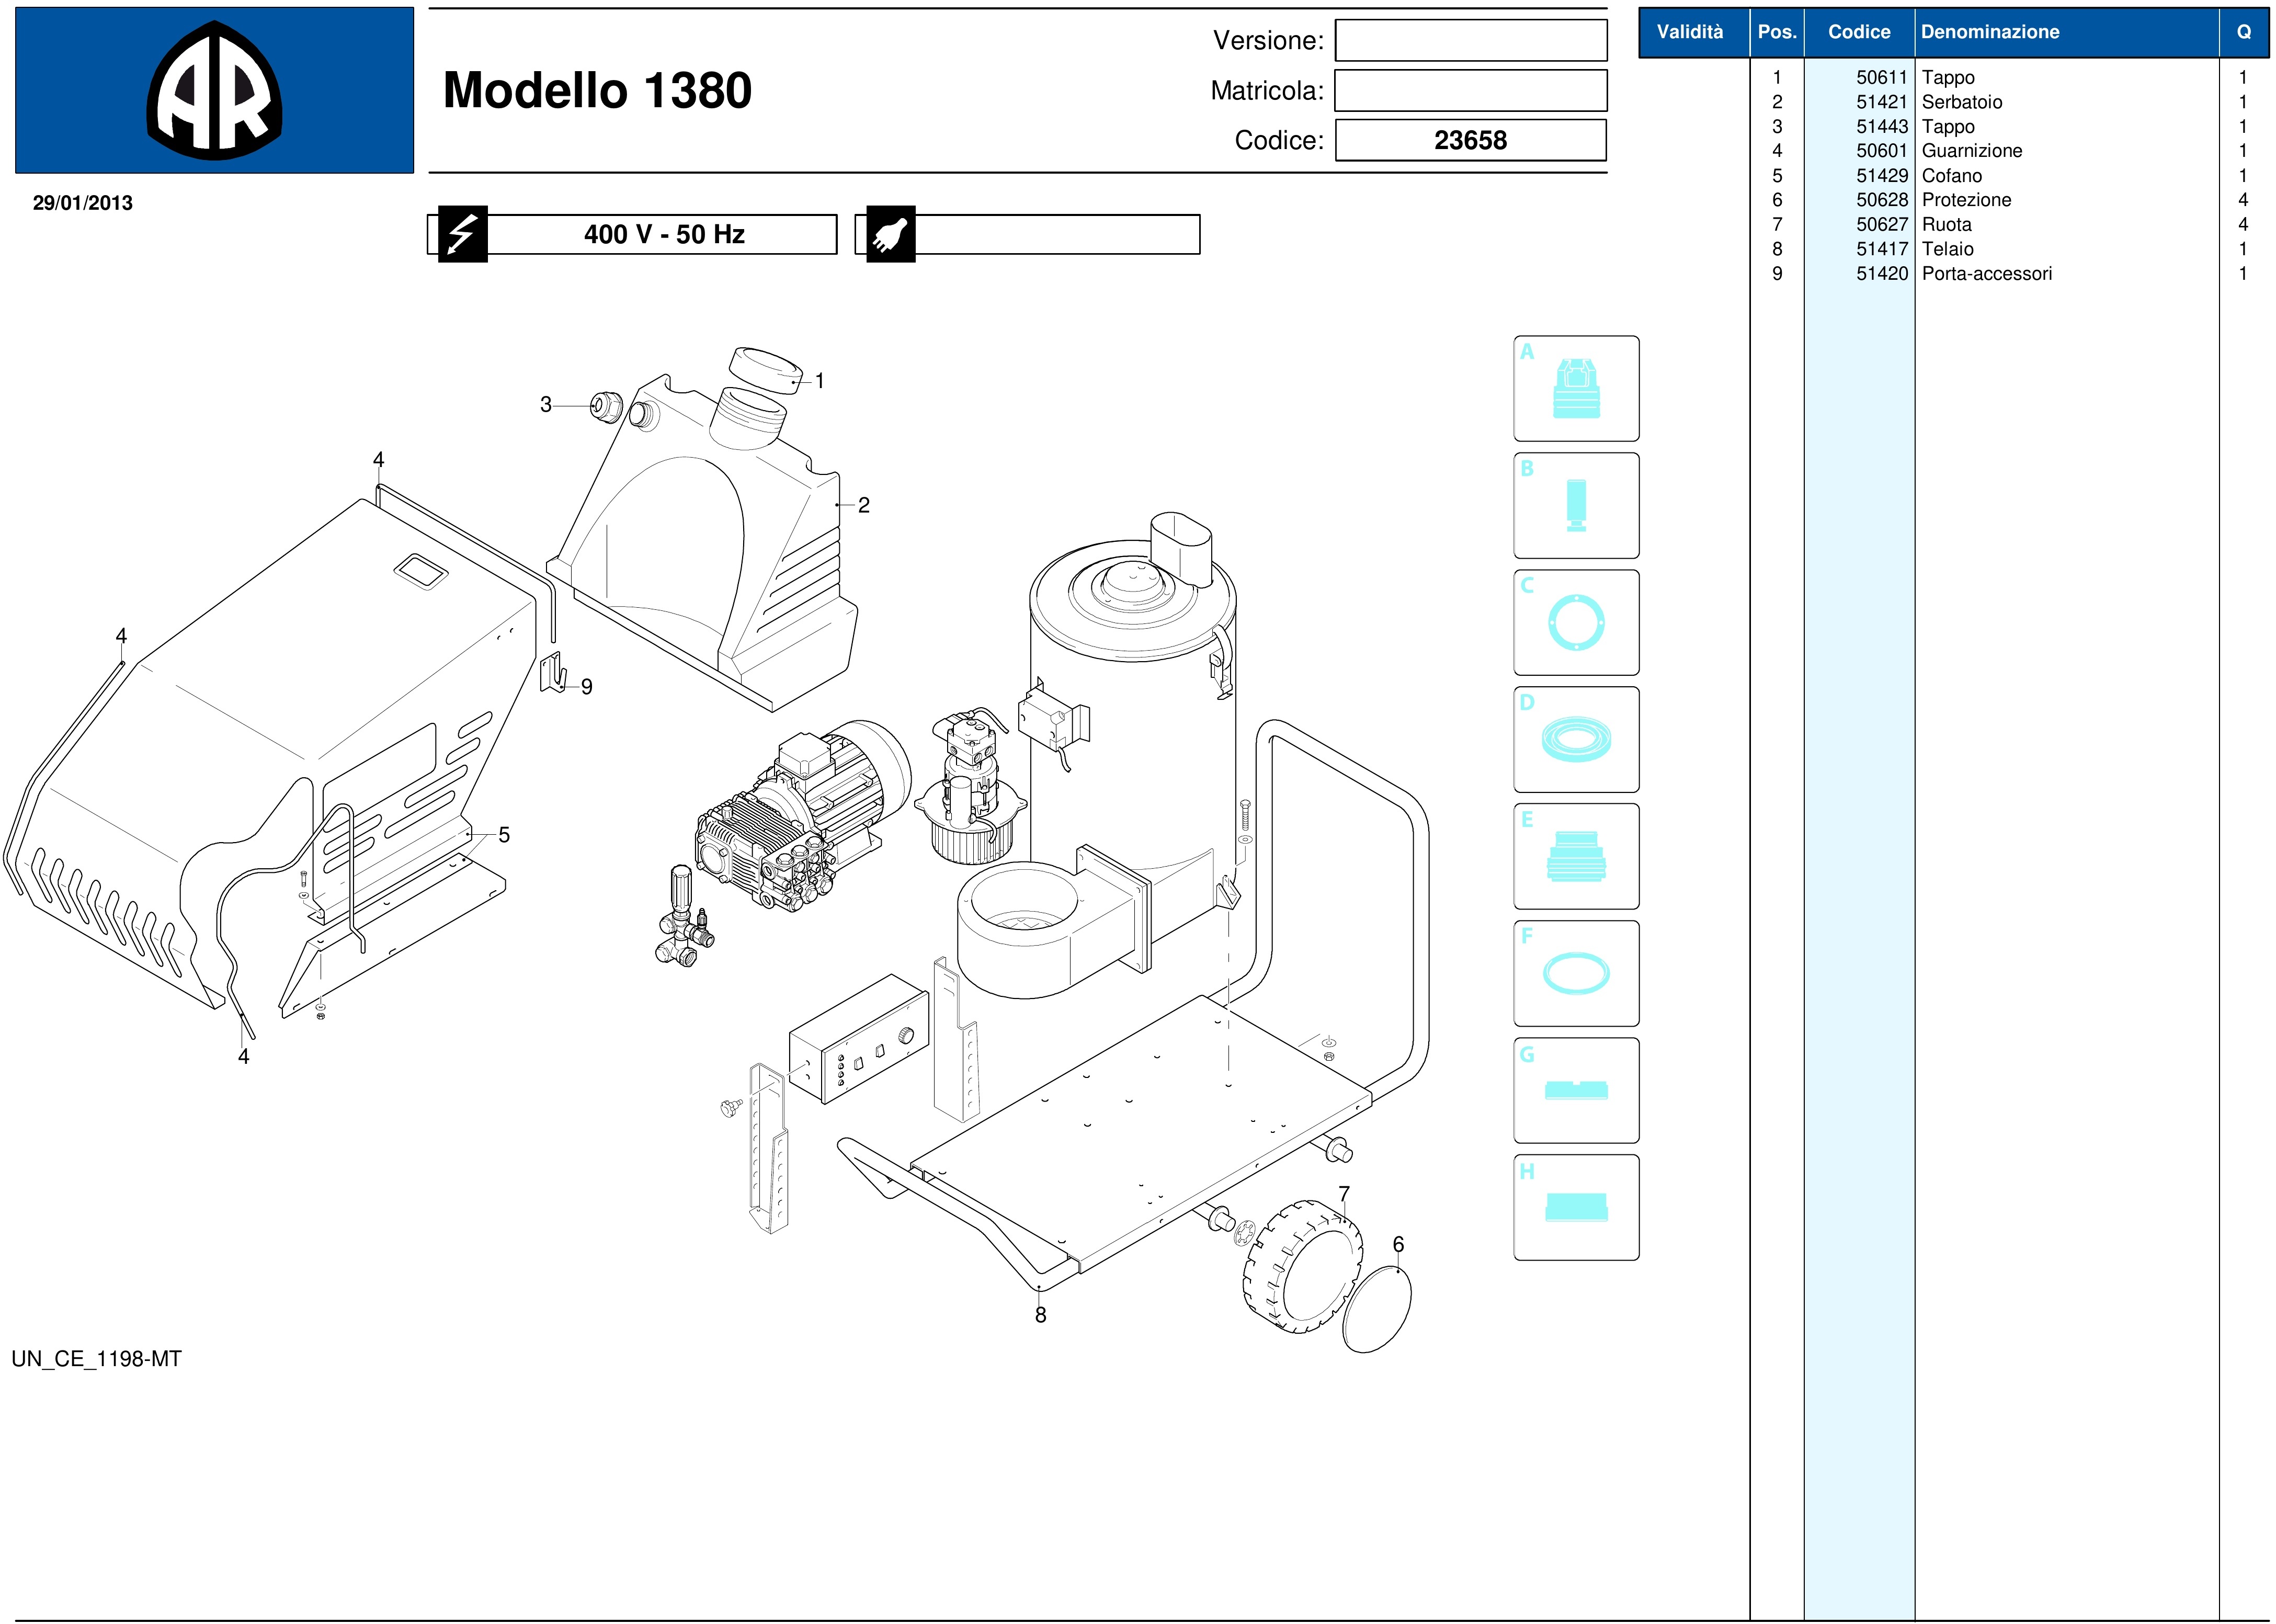Open thumbnail G flat part
The height and width of the screenshot is (1624, 2276).
pos(1576,1090)
